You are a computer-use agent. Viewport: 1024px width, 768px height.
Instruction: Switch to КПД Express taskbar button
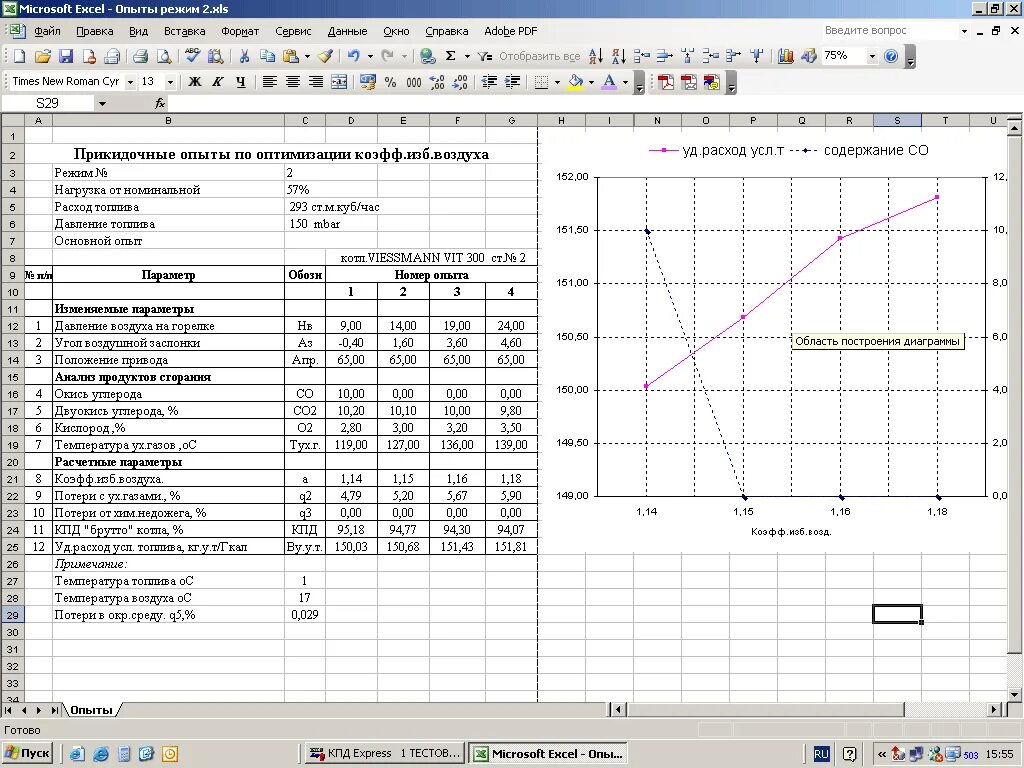point(386,753)
